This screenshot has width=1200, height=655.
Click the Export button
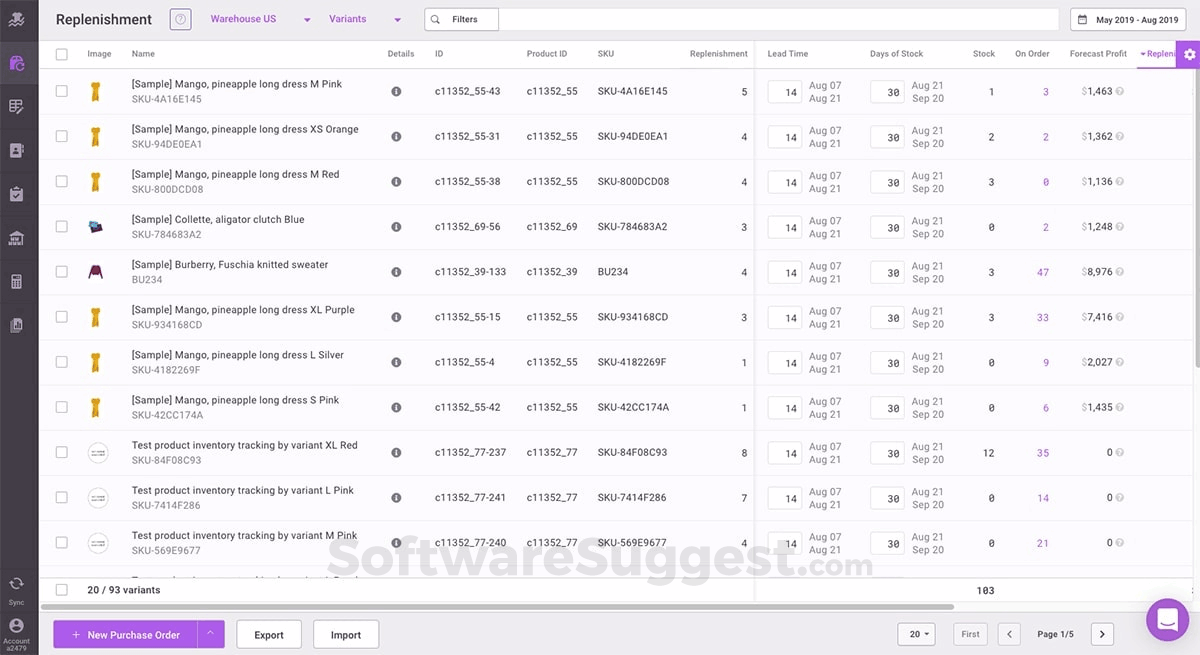point(268,633)
